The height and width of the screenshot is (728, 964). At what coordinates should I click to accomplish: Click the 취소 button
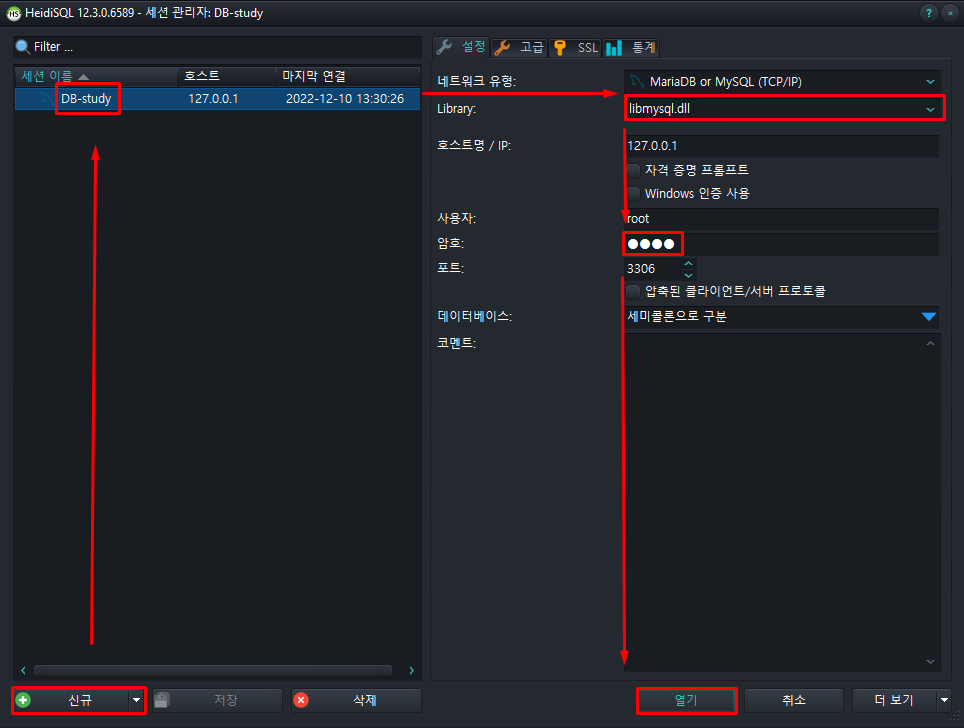point(794,700)
